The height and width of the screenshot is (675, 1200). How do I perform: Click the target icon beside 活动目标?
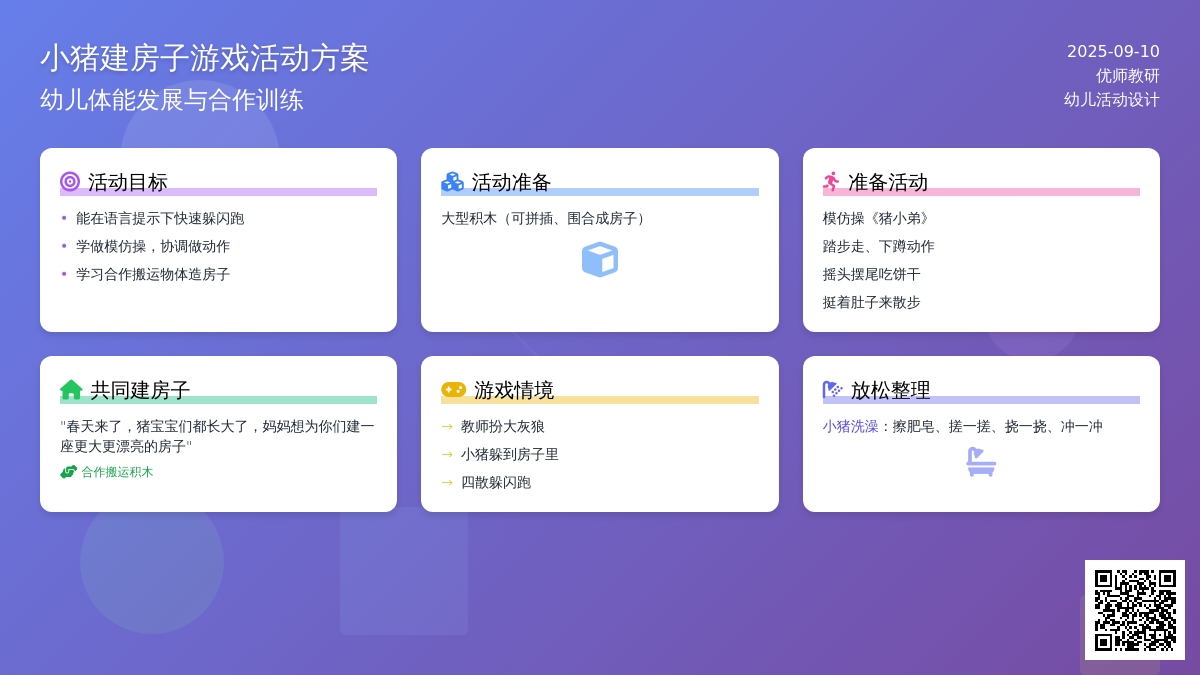(70, 182)
